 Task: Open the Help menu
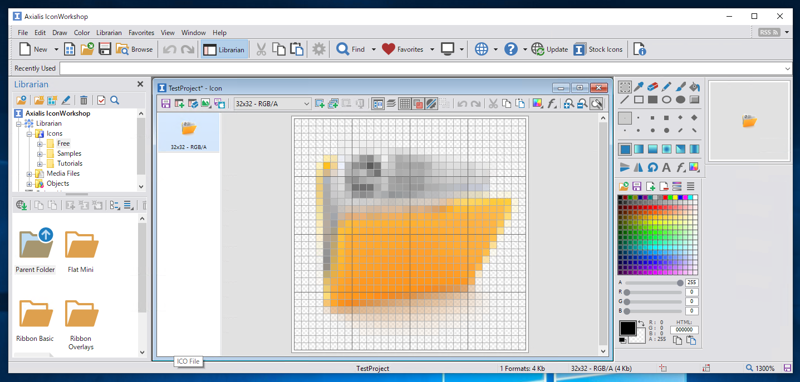pos(219,33)
